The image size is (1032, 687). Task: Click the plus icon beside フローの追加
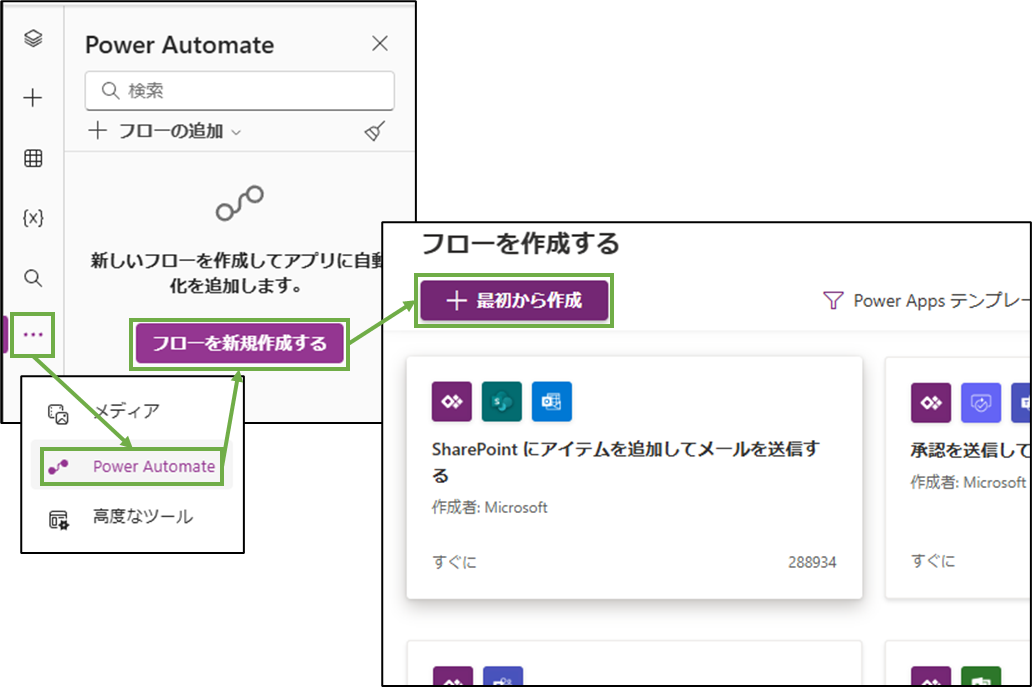97,130
